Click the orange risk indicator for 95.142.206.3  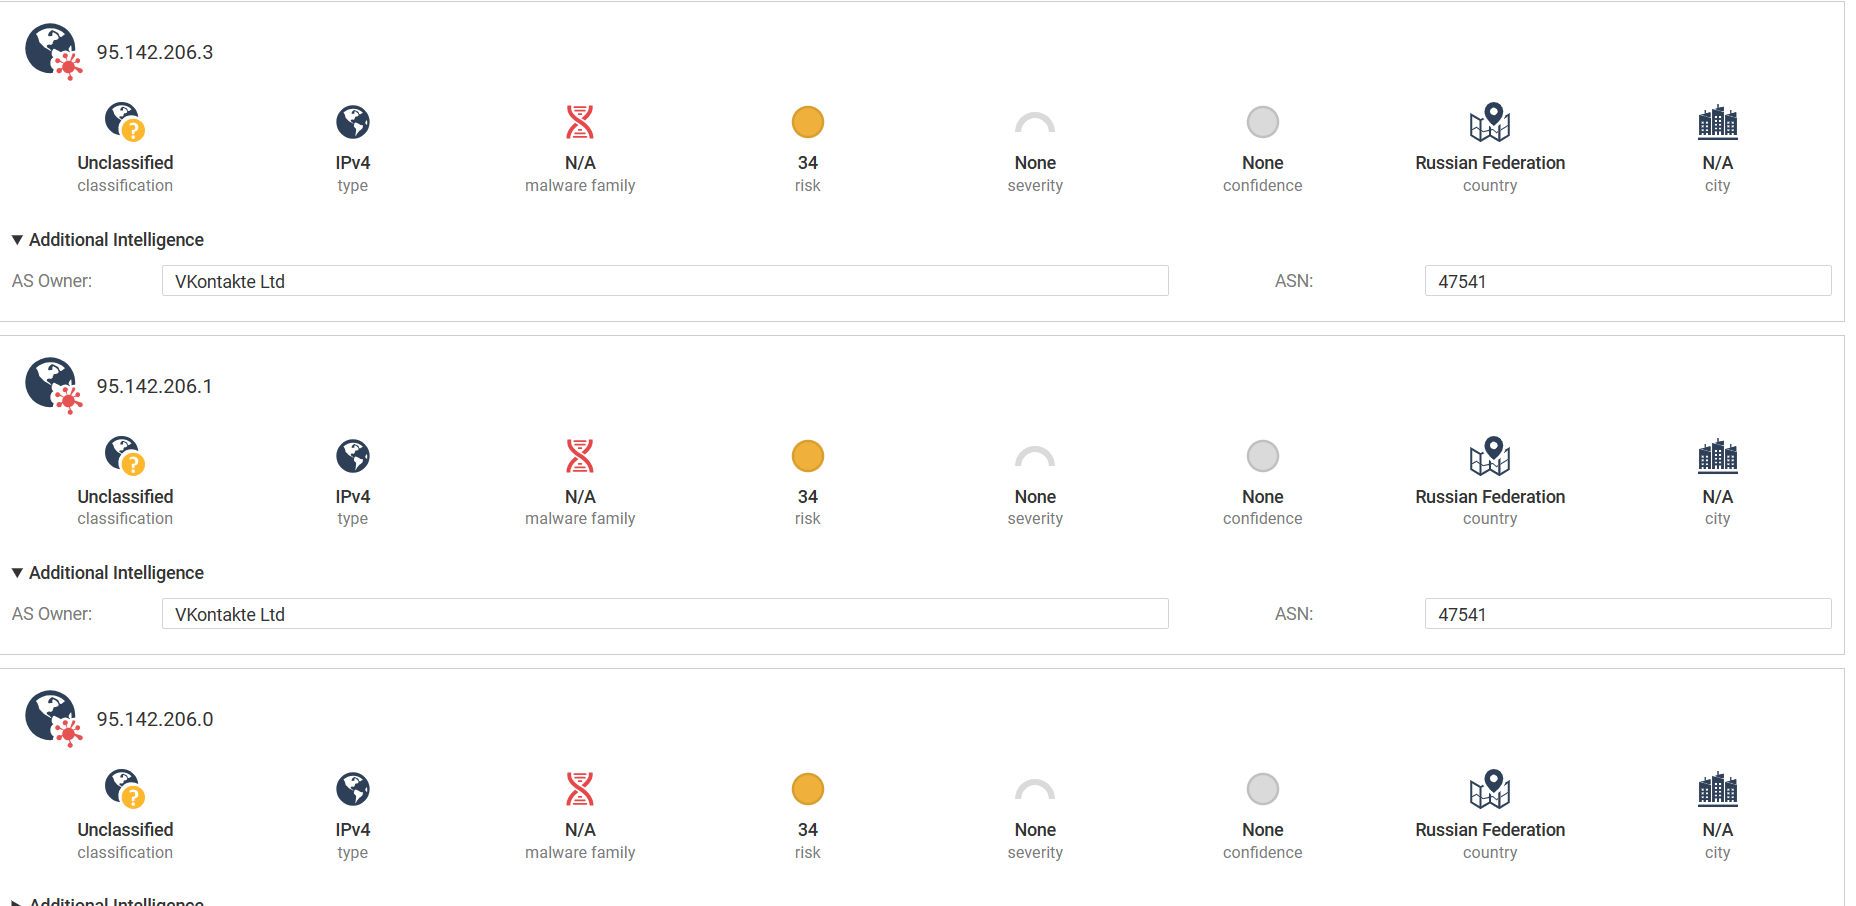click(x=808, y=122)
